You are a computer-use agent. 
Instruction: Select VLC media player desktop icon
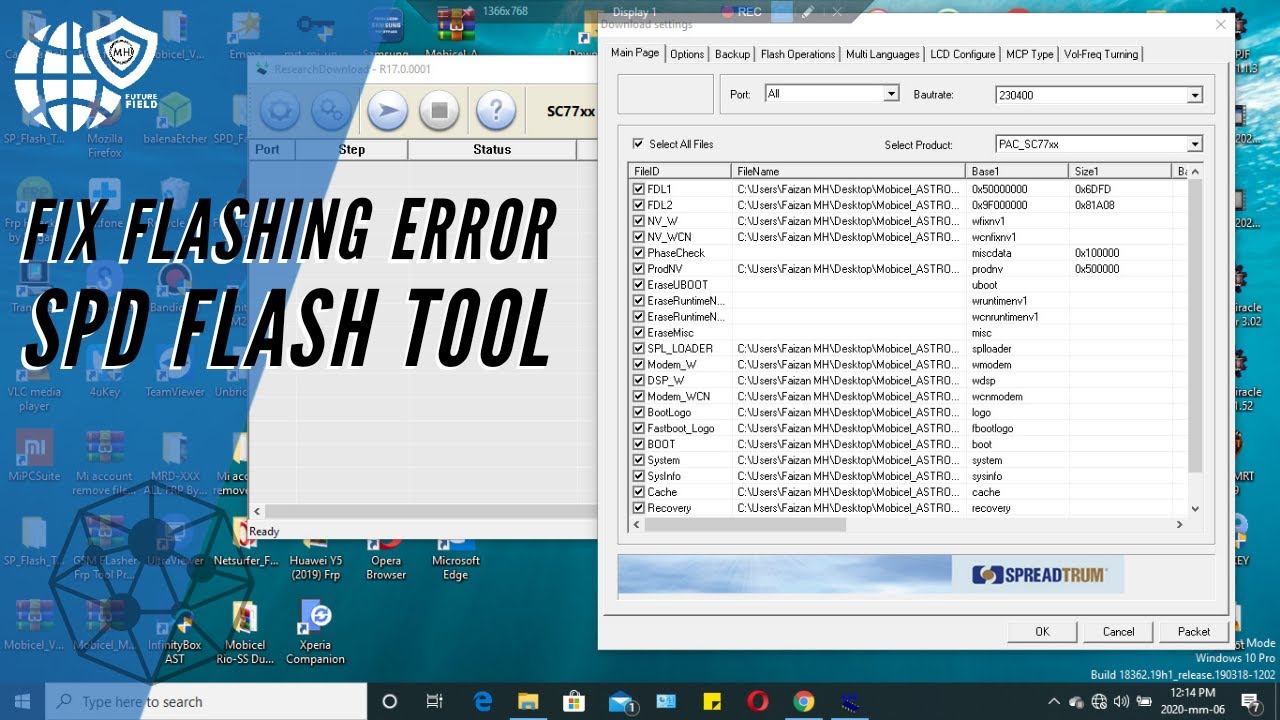tap(34, 378)
